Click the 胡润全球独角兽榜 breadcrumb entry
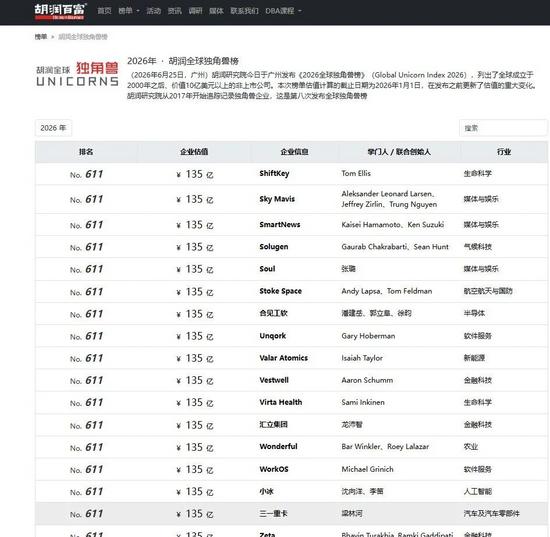 click(83, 36)
